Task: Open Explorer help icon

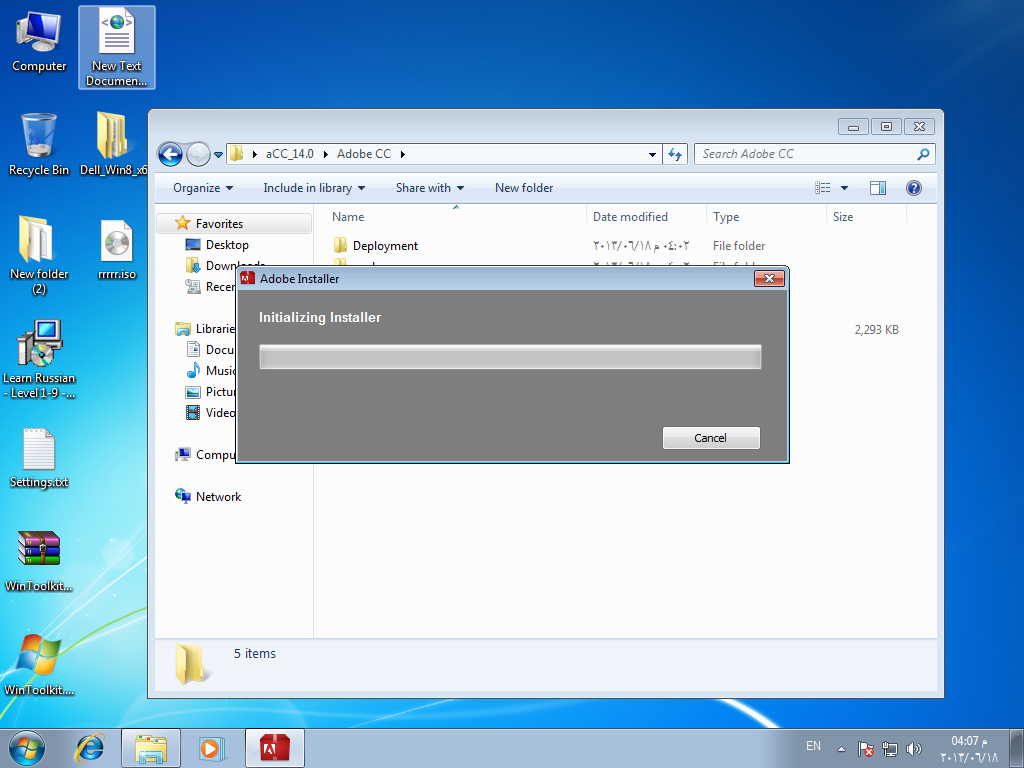Action: click(914, 188)
